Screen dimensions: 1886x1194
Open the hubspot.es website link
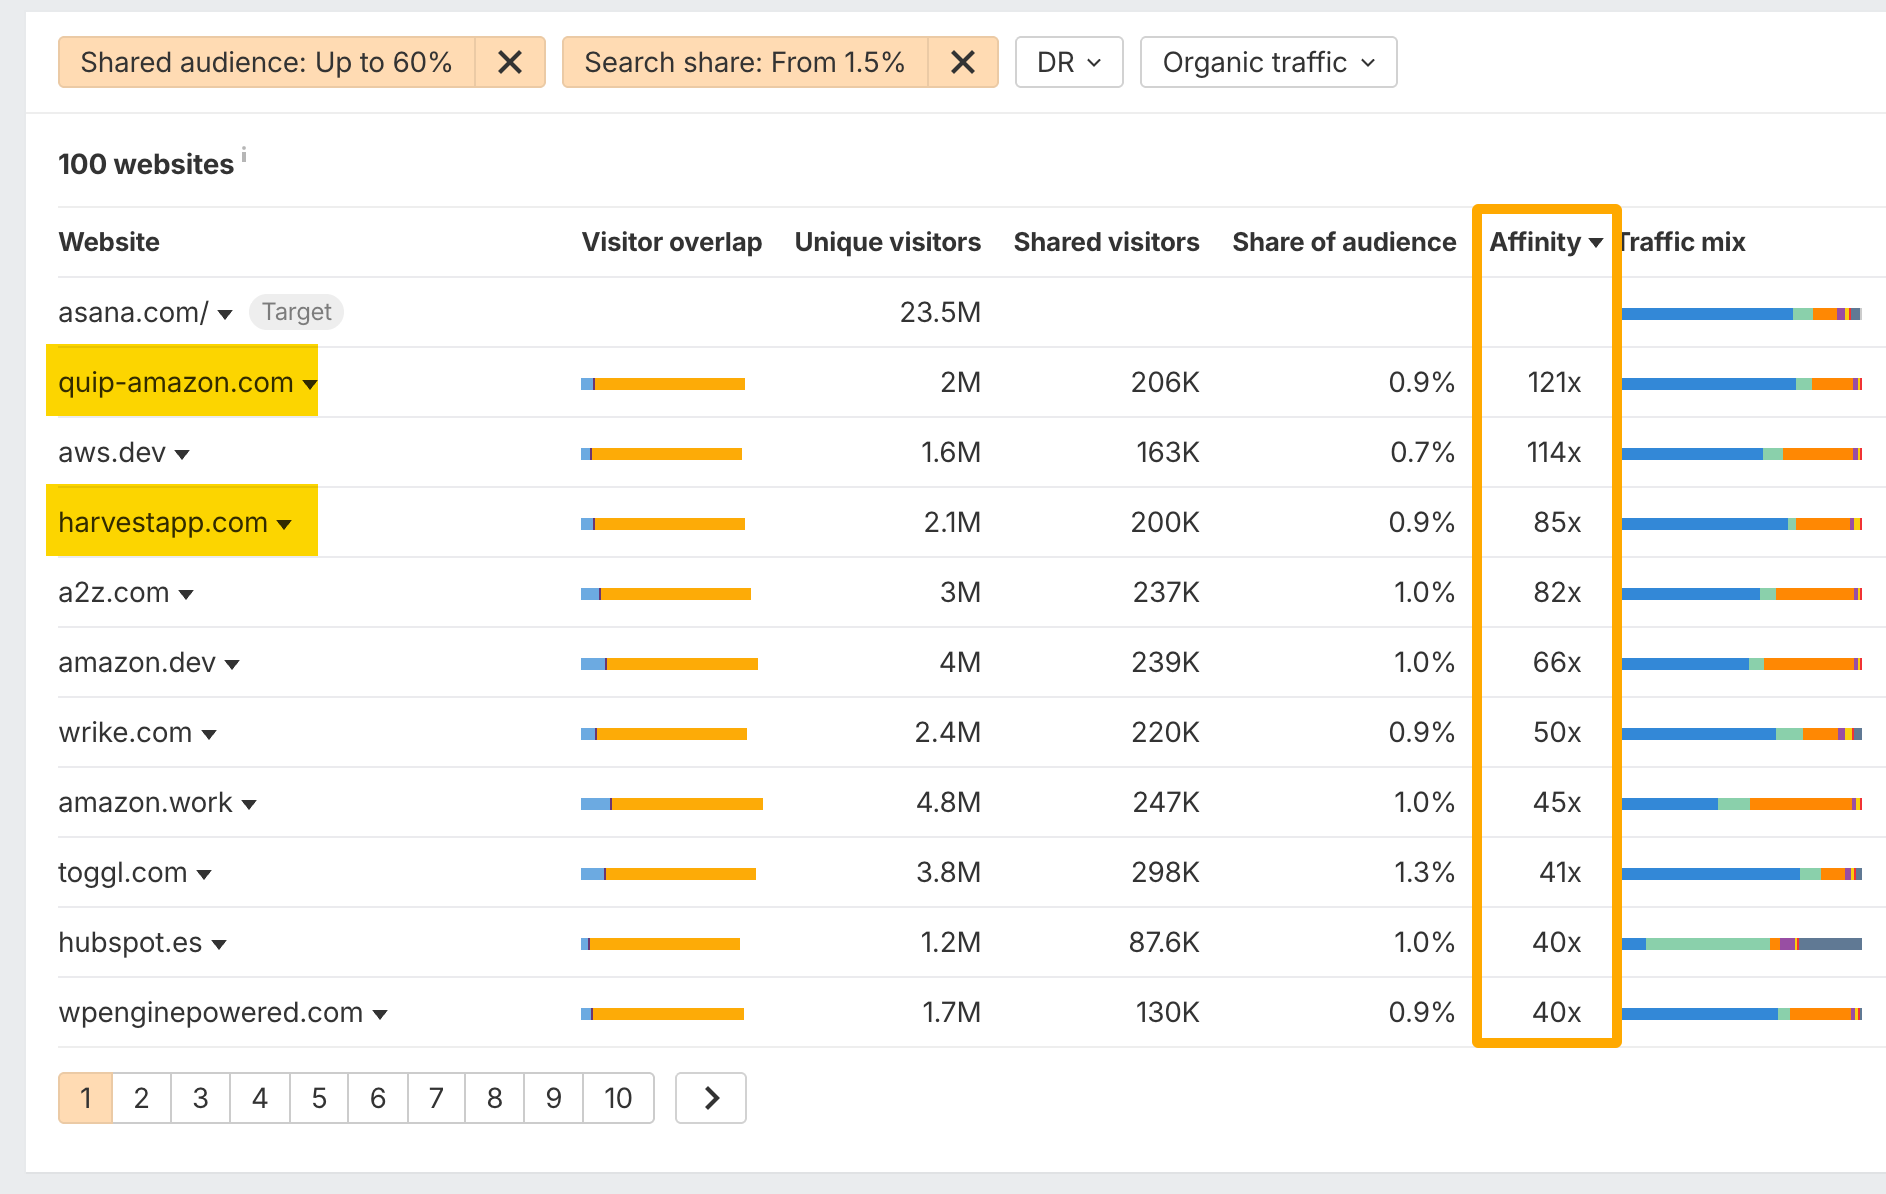point(130,942)
